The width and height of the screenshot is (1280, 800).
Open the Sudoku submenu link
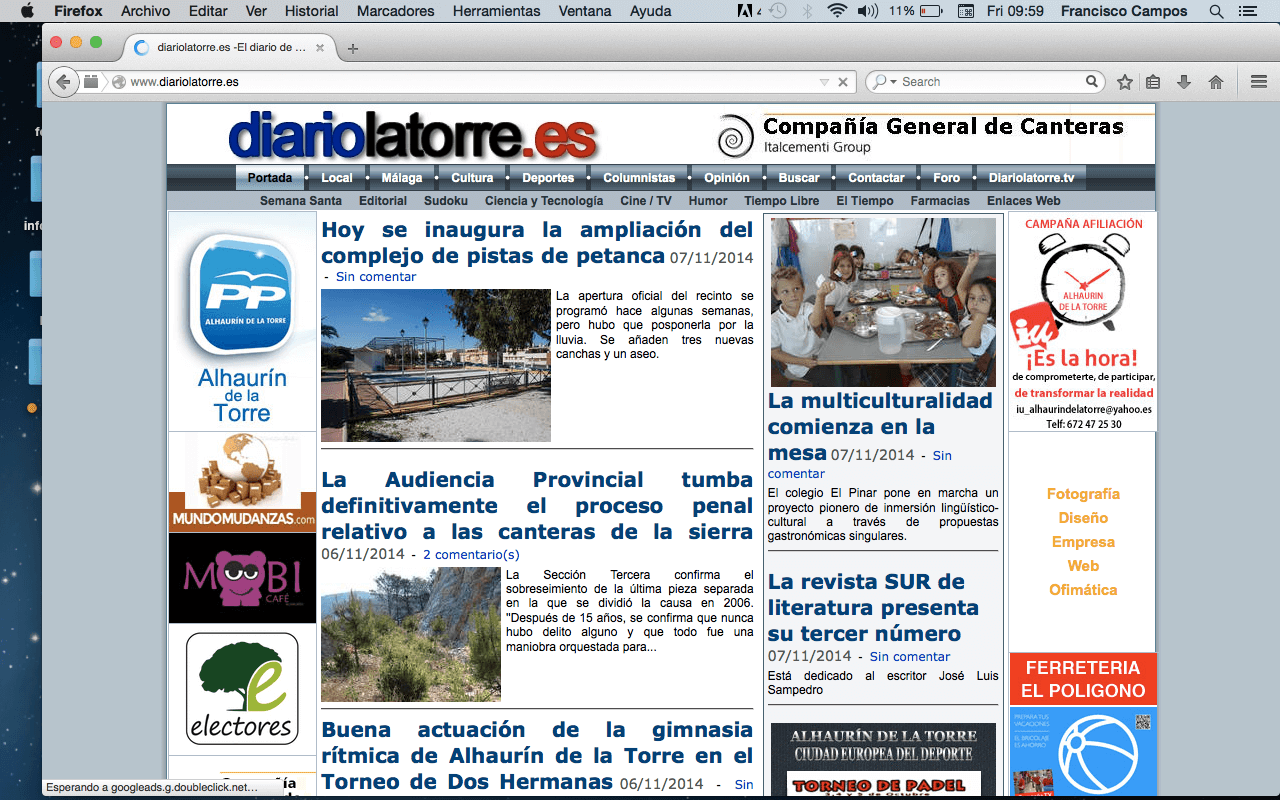446,201
